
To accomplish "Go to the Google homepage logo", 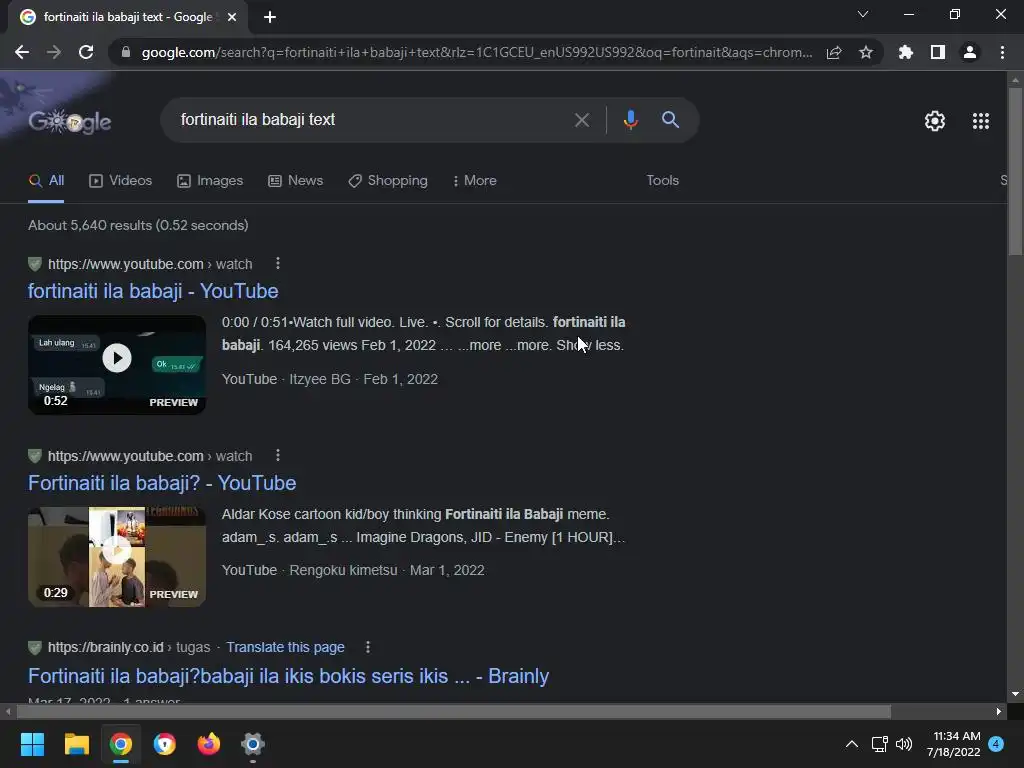I will (70, 121).
